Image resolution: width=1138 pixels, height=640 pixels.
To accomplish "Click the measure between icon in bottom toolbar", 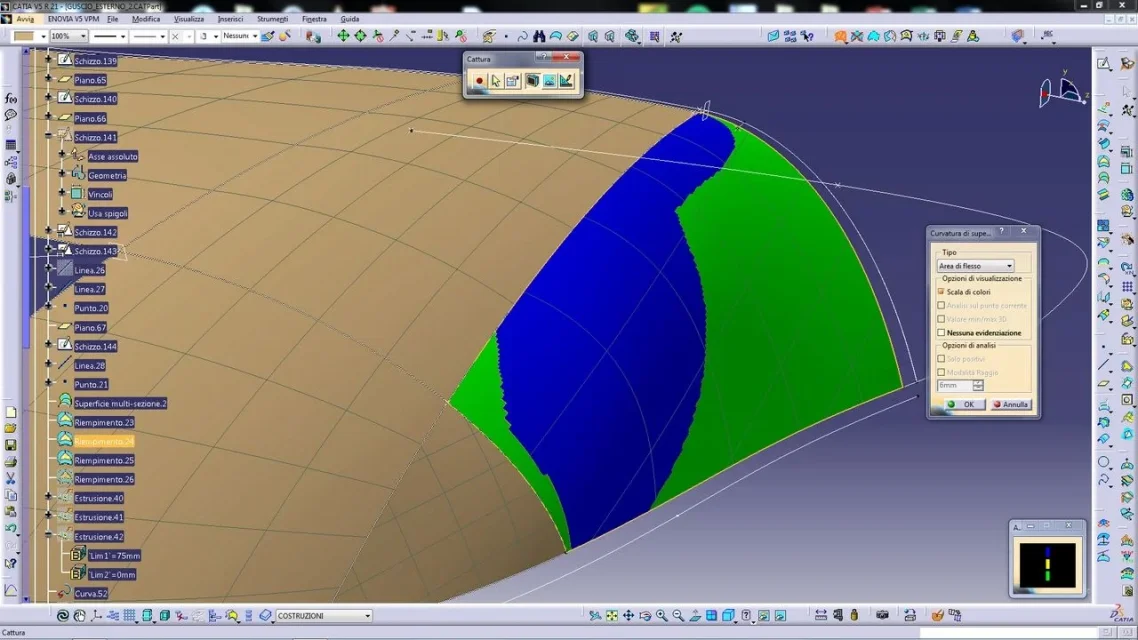I will tap(821, 615).
